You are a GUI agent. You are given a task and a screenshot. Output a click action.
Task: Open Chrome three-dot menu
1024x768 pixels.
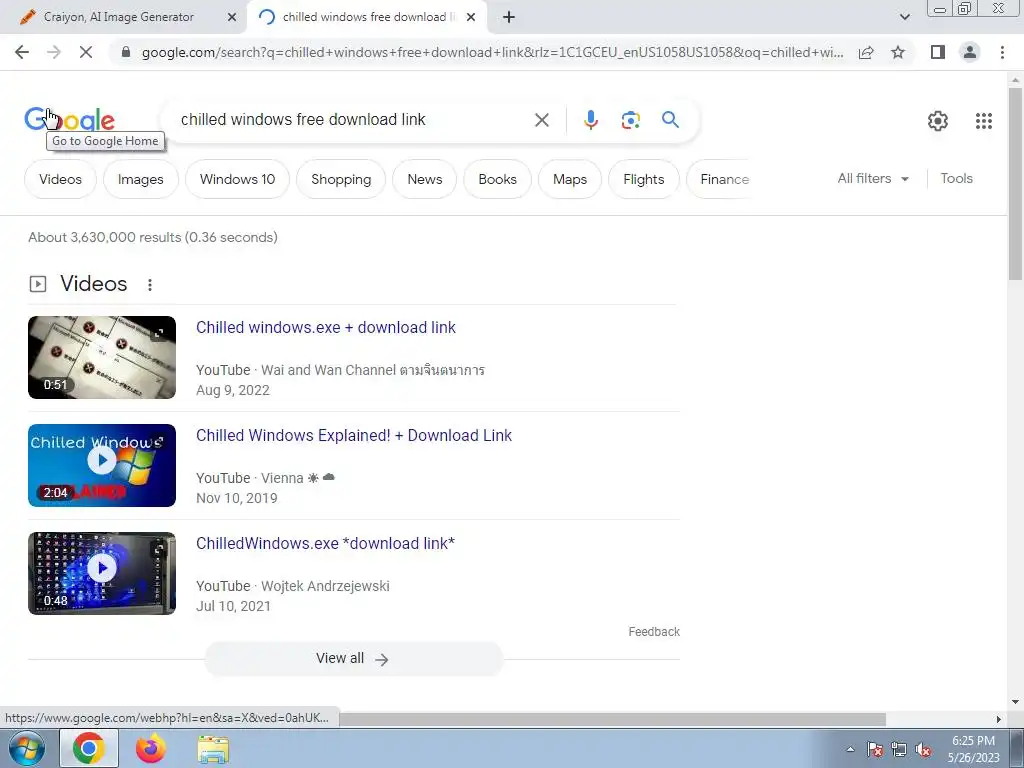click(1002, 52)
